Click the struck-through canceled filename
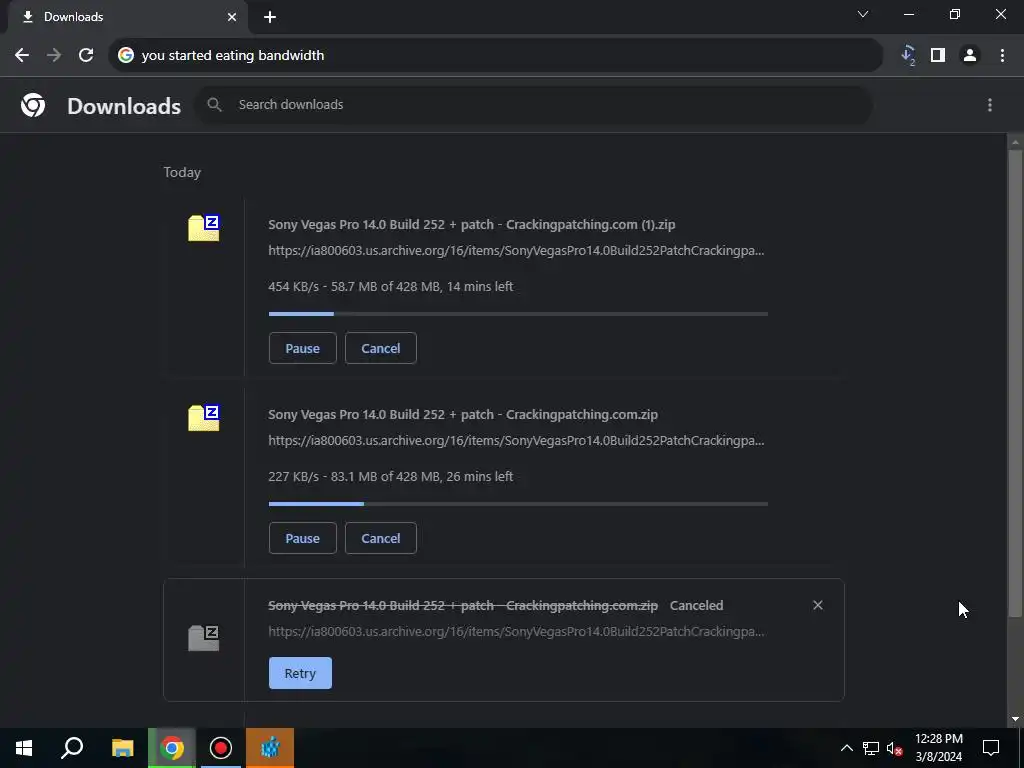This screenshot has width=1024, height=768. [463, 605]
